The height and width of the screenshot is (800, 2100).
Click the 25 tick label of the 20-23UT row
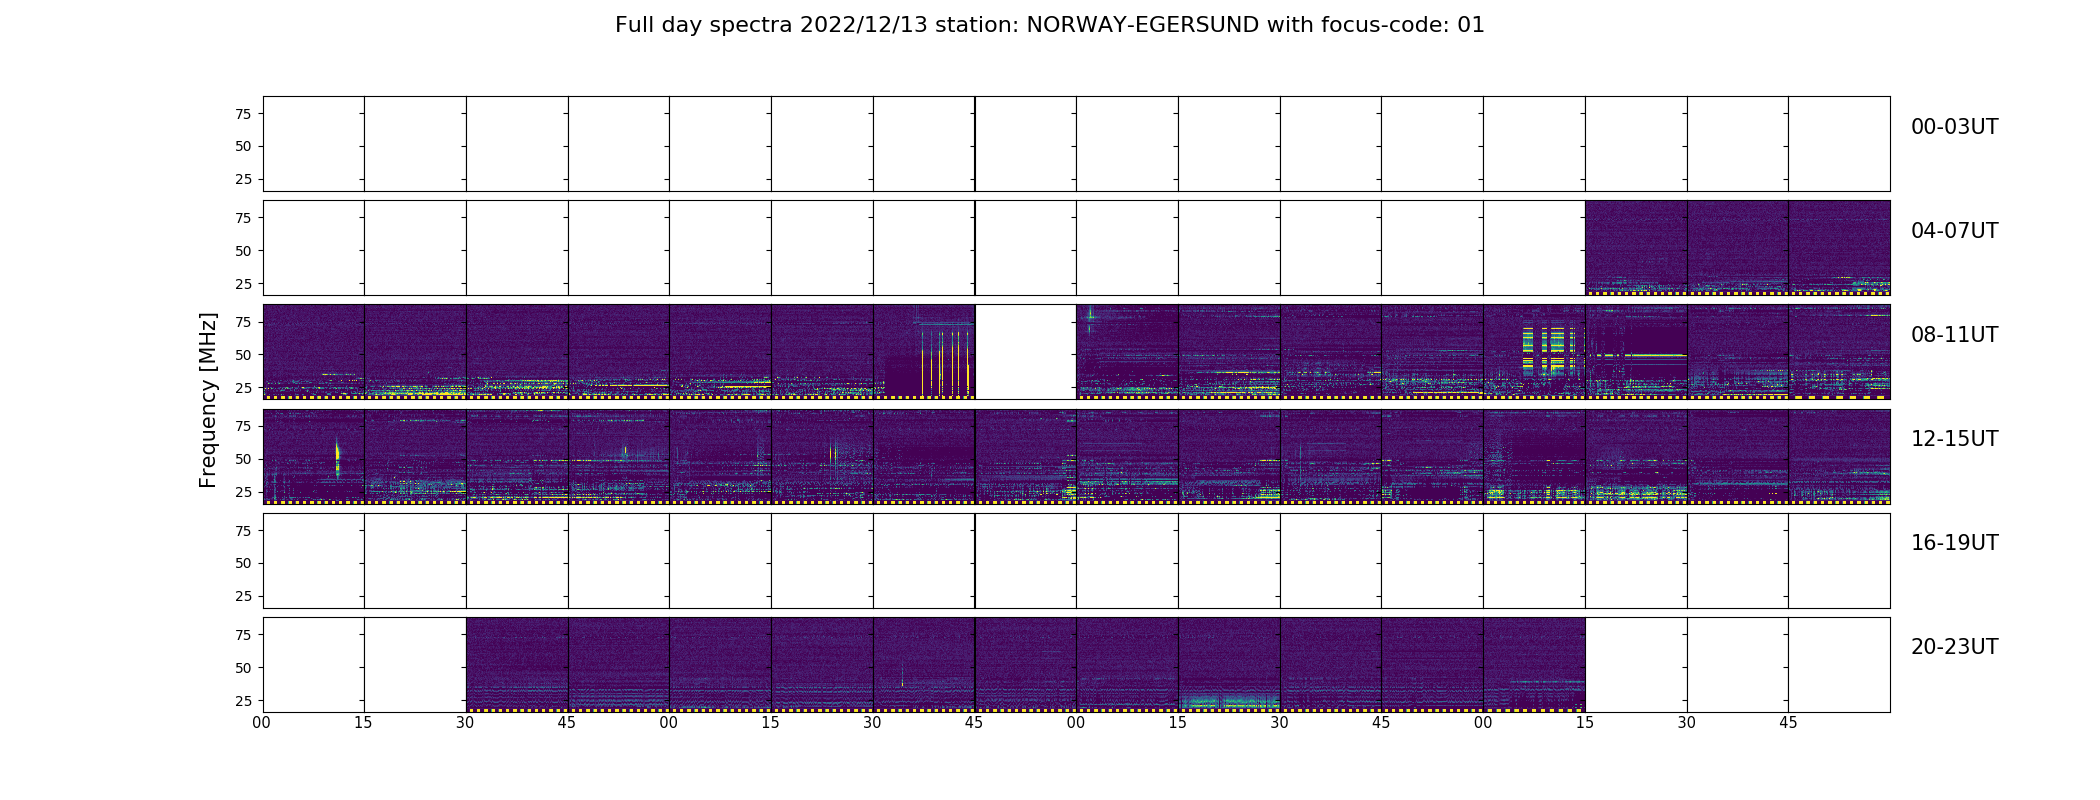(x=243, y=700)
